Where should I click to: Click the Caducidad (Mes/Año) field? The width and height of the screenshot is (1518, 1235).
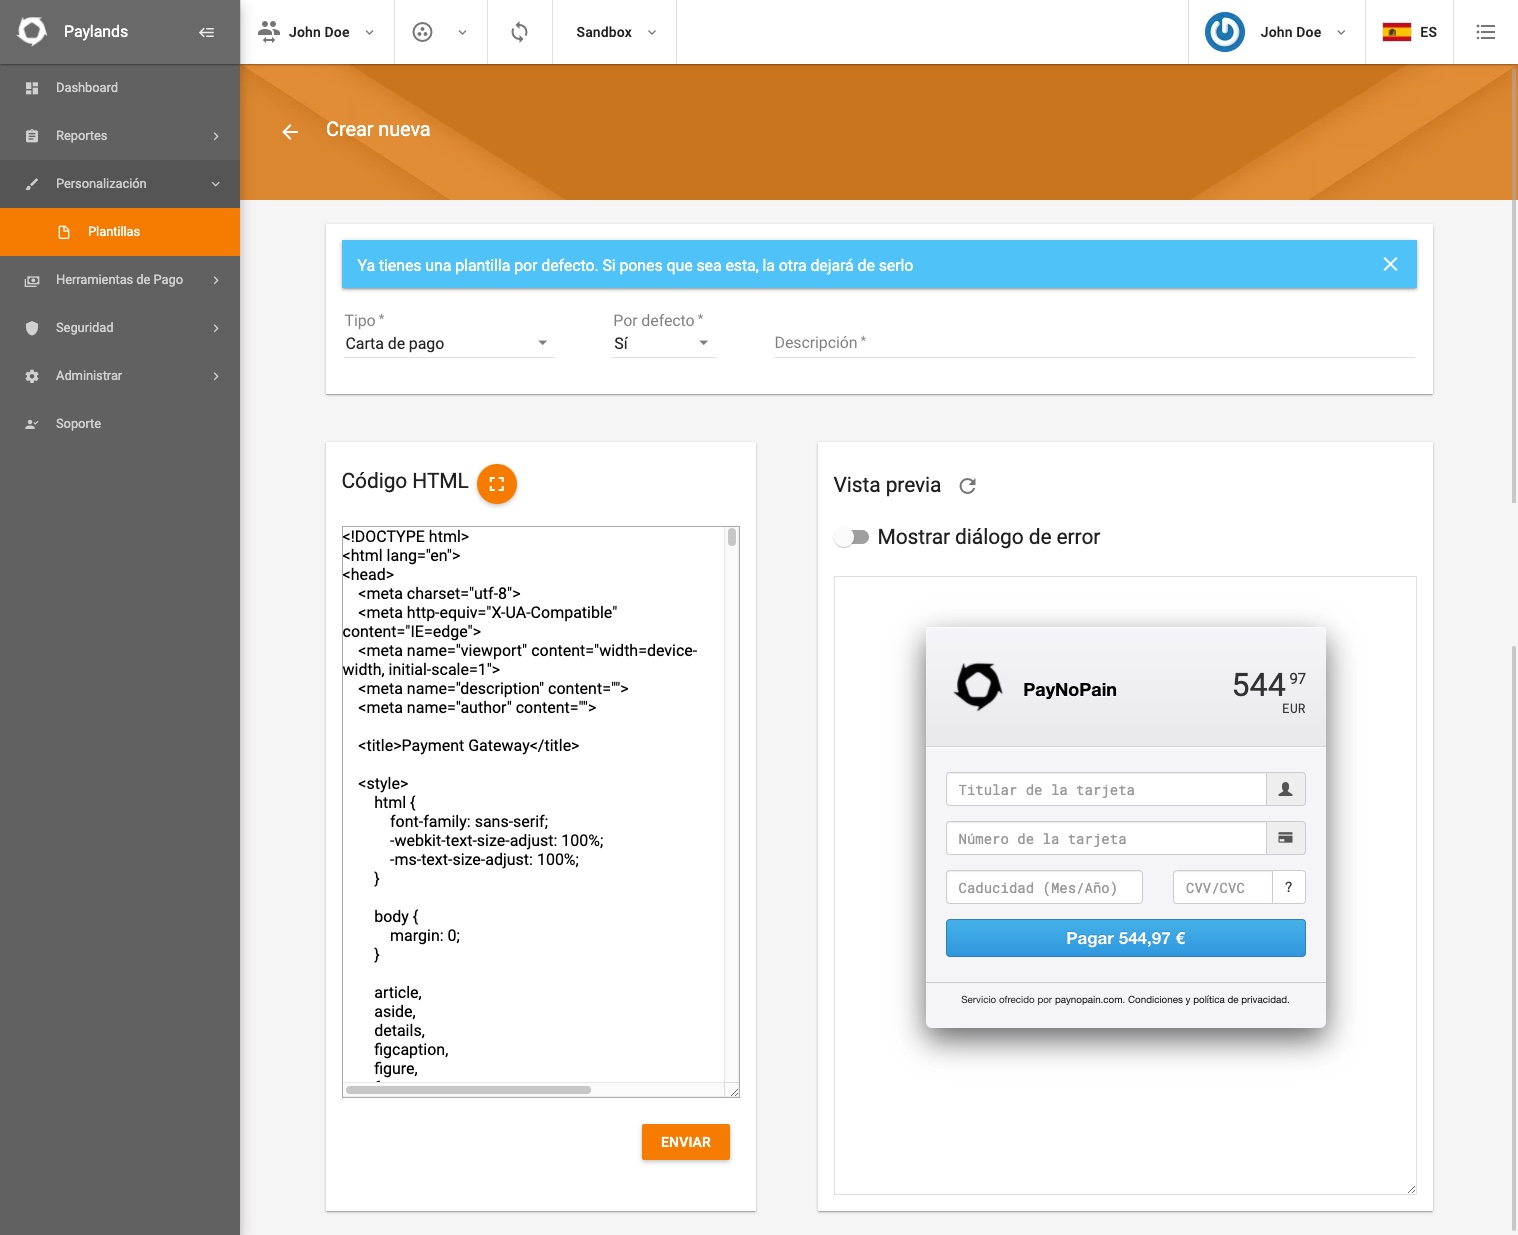tap(1046, 888)
